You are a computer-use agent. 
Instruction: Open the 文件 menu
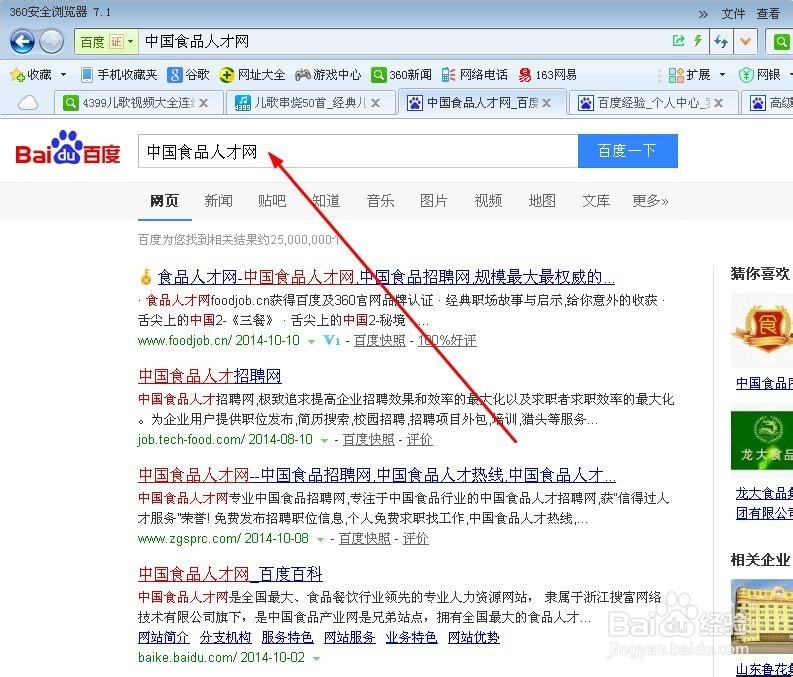tap(733, 14)
